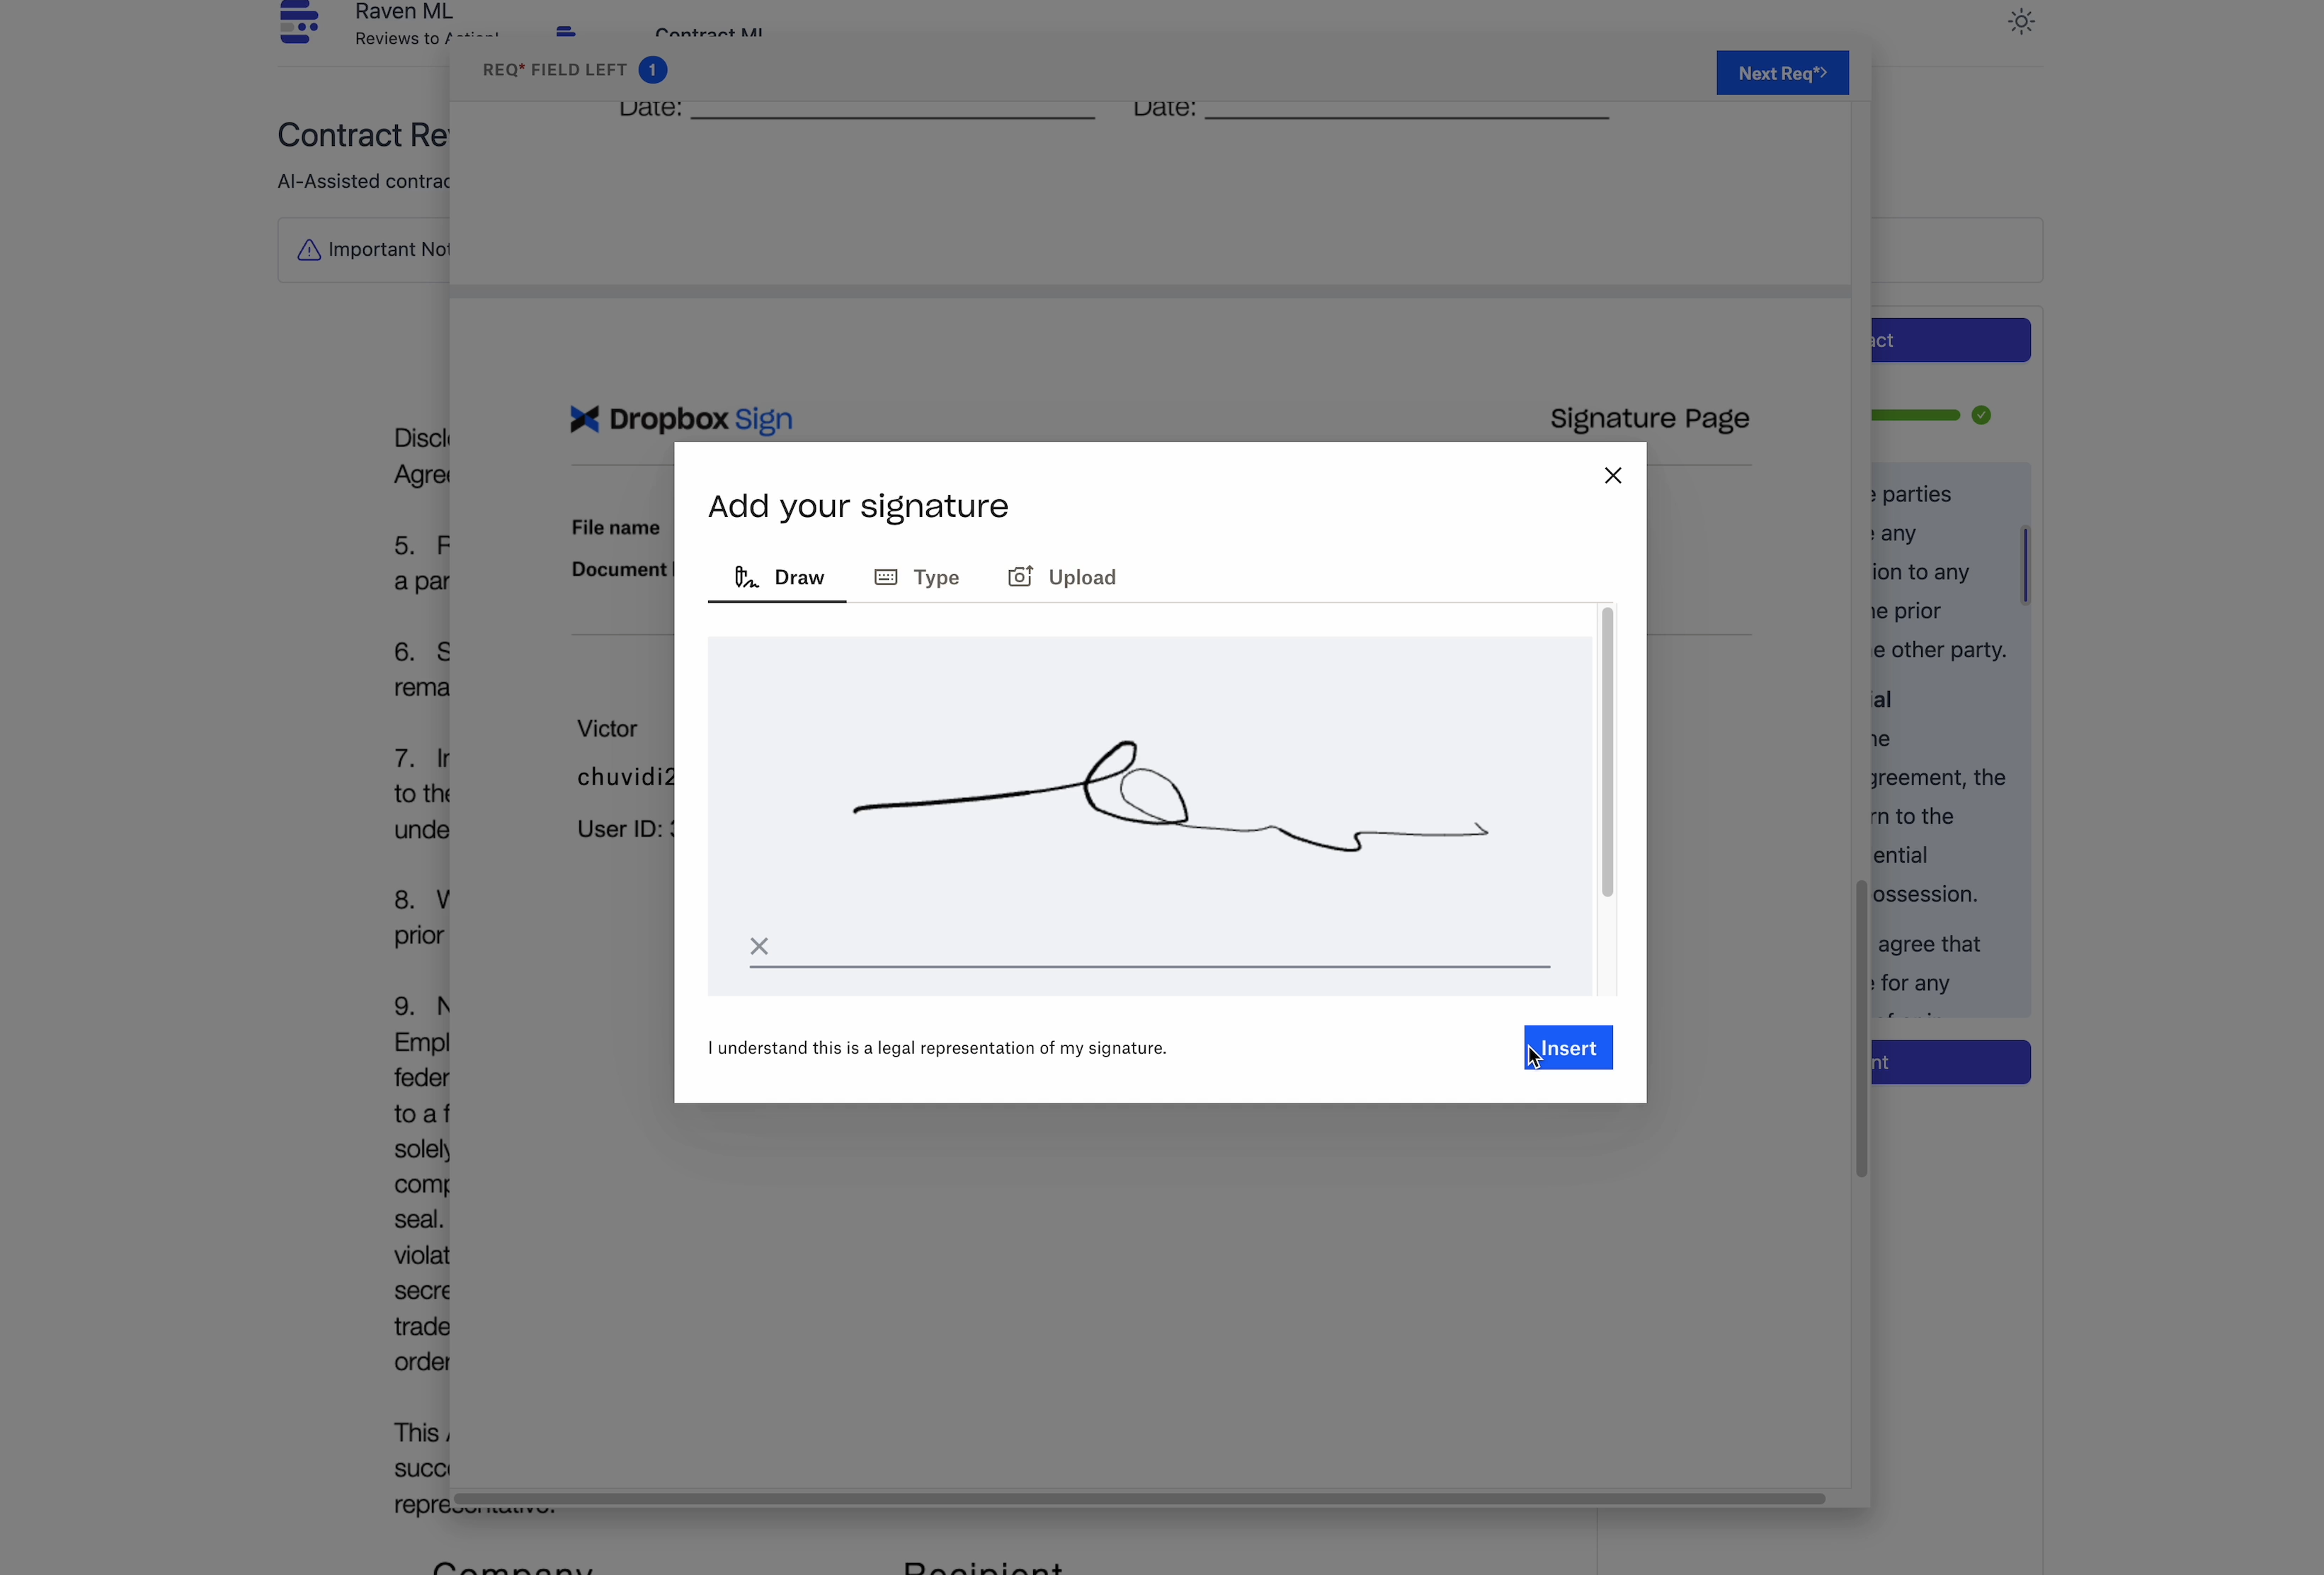This screenshot has height=1575, width=2324.
Task: Click the Dropbox Sign logo
Action: tap(681, 419)
